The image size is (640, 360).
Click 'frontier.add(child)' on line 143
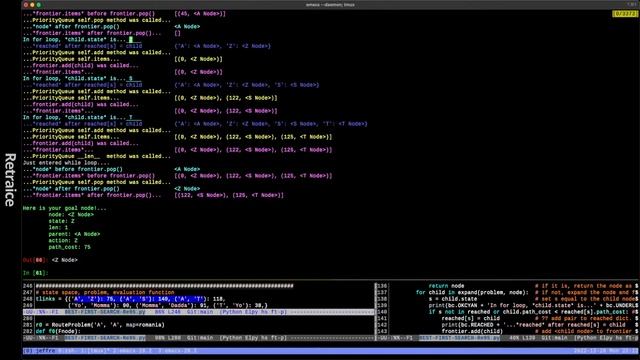click(472, 331)
